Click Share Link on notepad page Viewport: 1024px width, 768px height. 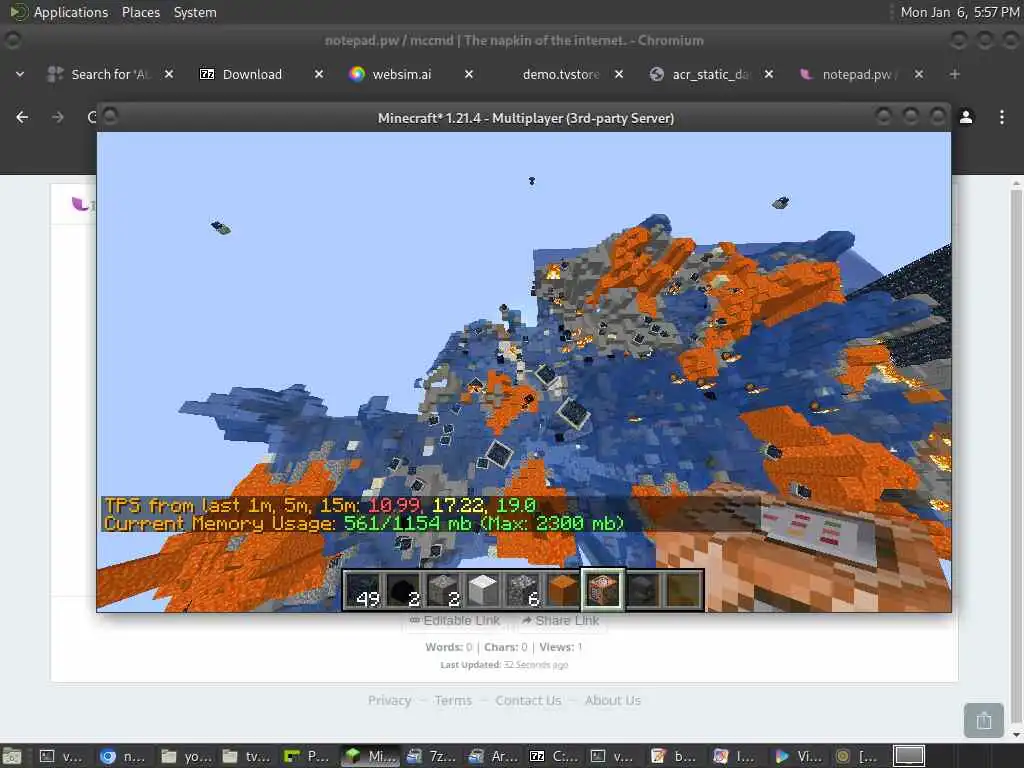[561, 620]
